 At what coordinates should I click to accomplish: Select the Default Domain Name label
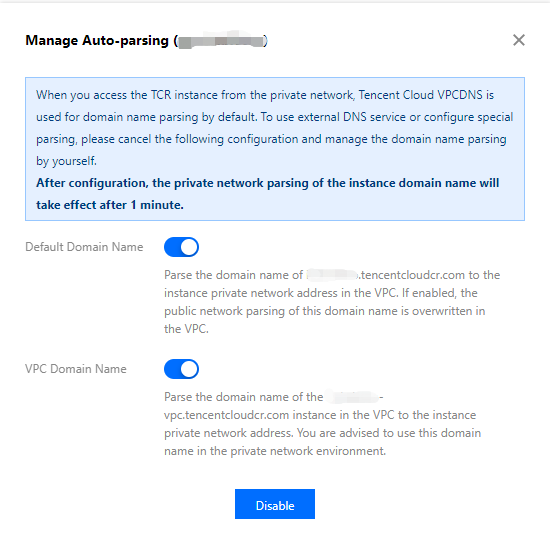coord(84,247)
